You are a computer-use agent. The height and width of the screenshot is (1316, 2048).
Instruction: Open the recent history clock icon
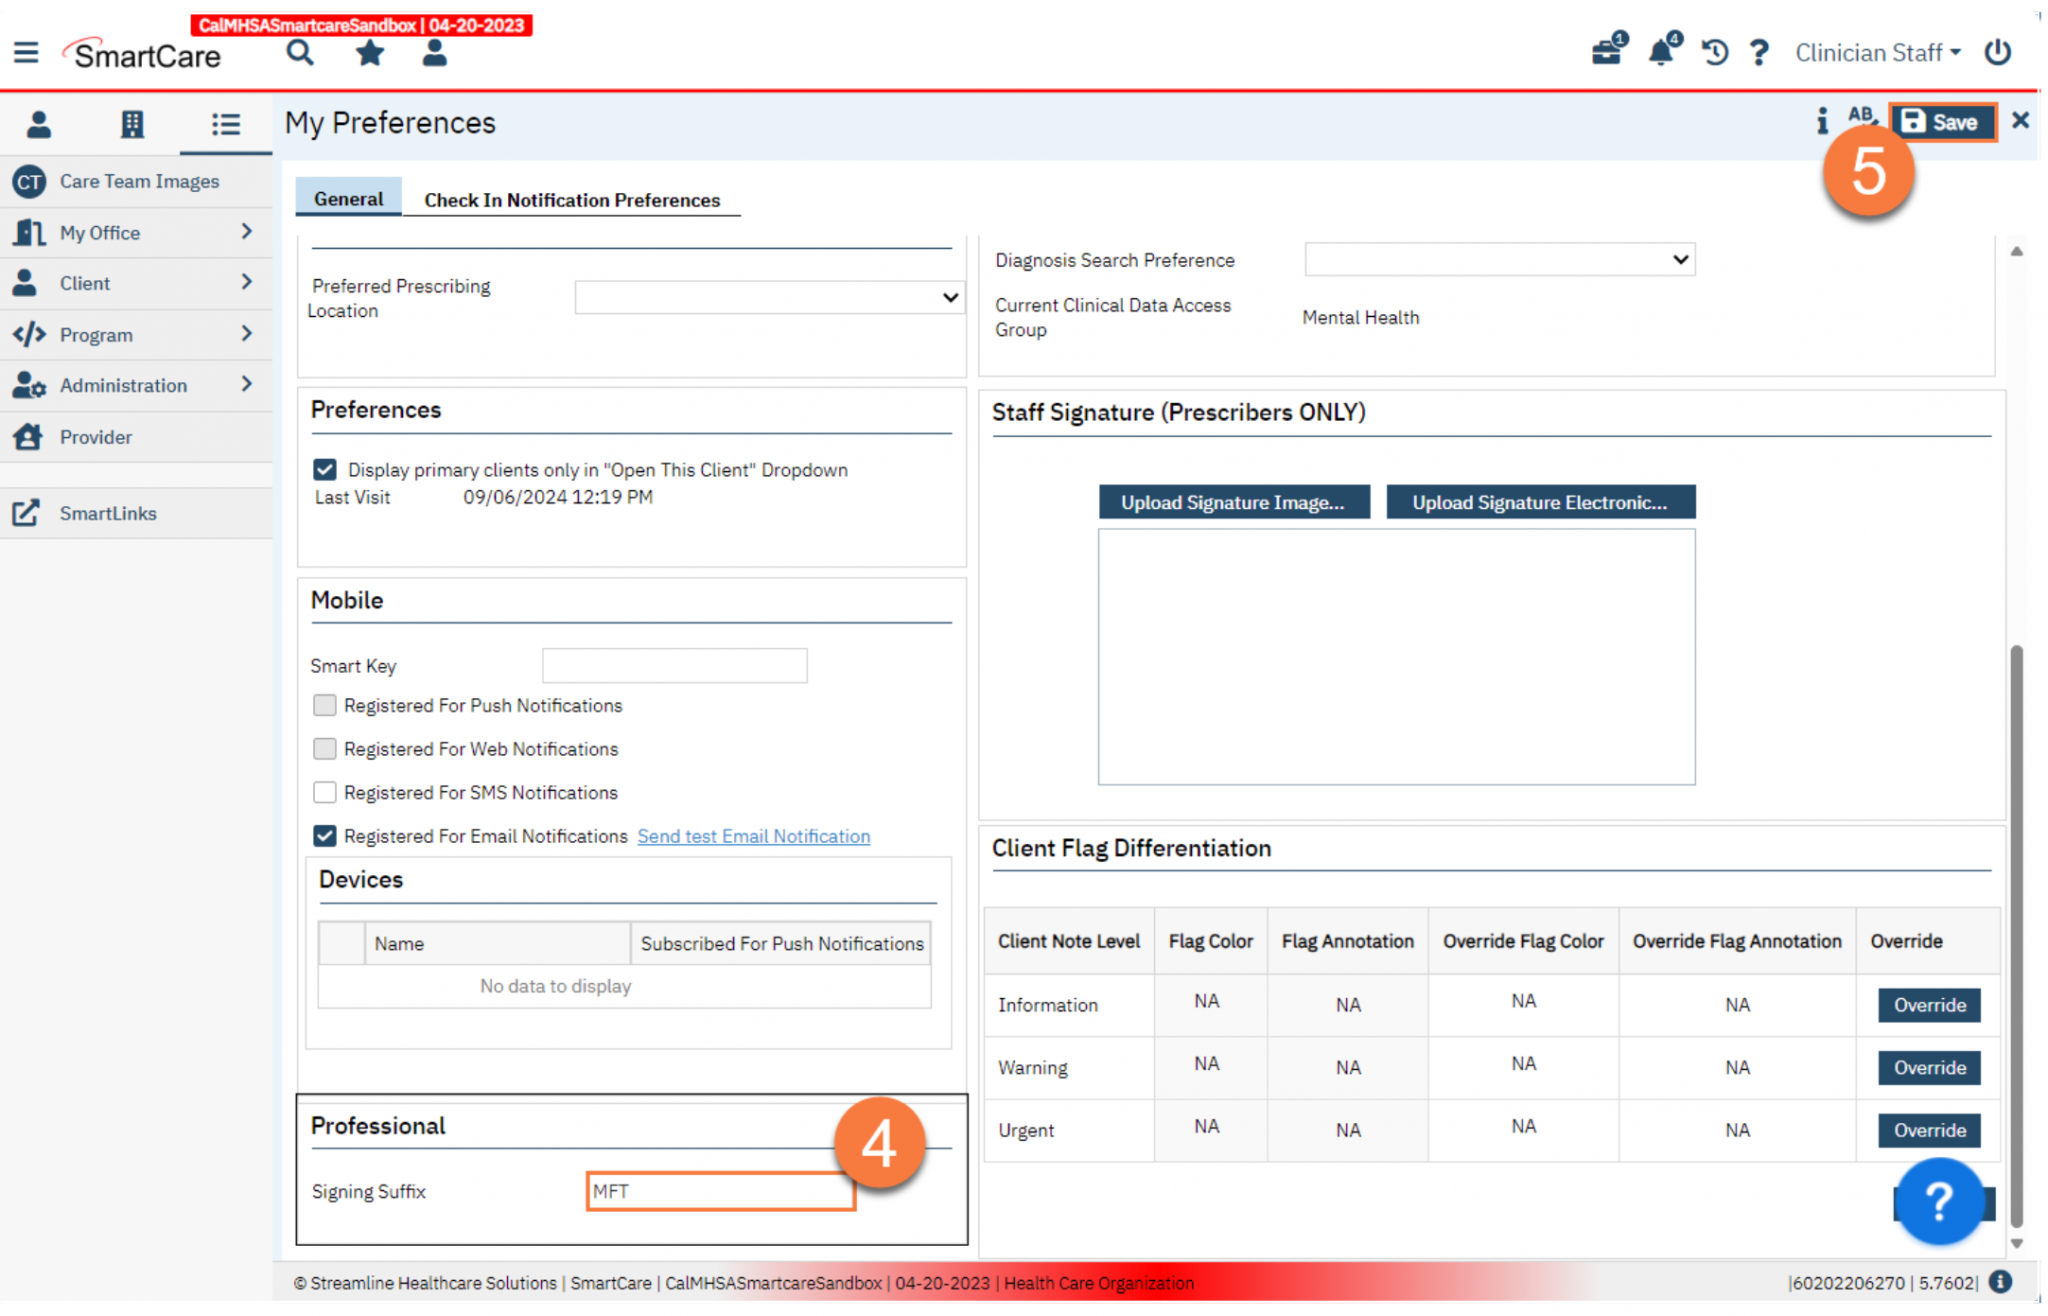[x=1715, y=52]
